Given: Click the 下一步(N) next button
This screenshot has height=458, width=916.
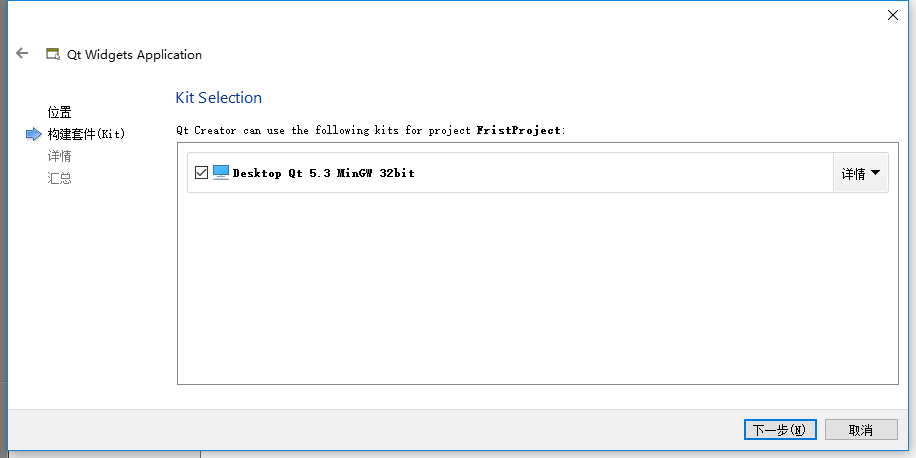Looking at the screenshot, I should [x=780, y=430].
